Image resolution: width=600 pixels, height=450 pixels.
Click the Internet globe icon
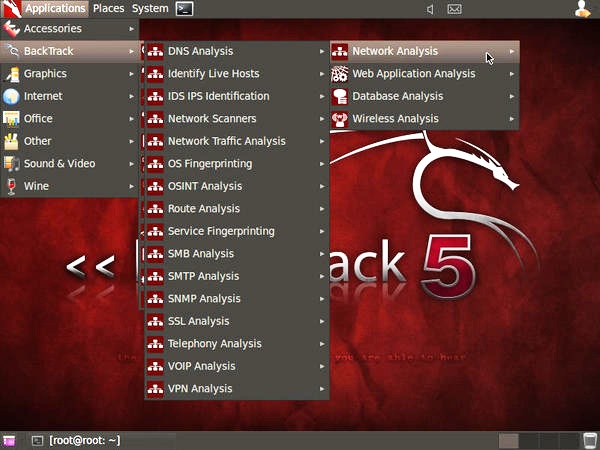[x=11, y=96]
